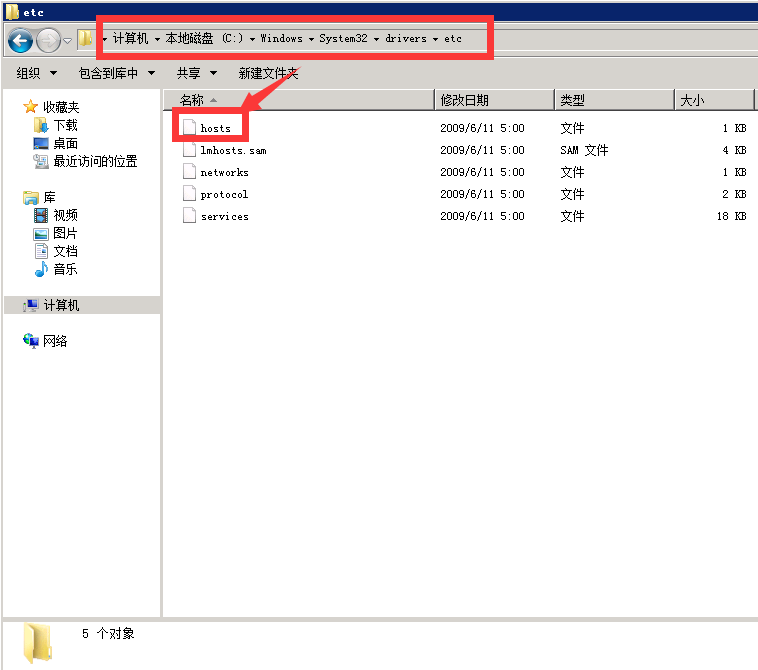Click the 库 libraries icon
Image resolution: width=758 pixels, height=670 pixels.
coord(31,197)
